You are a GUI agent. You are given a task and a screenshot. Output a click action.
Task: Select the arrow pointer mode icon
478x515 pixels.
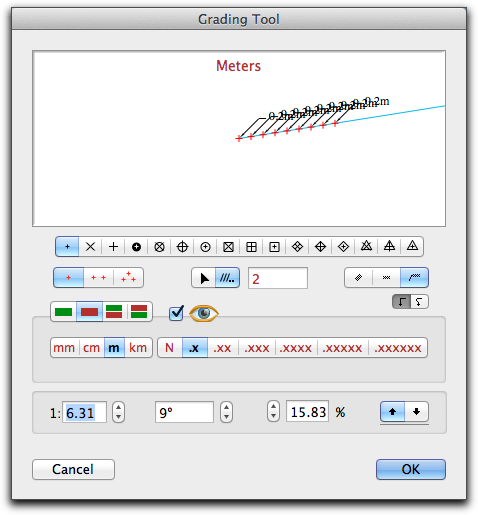(204, 278)
